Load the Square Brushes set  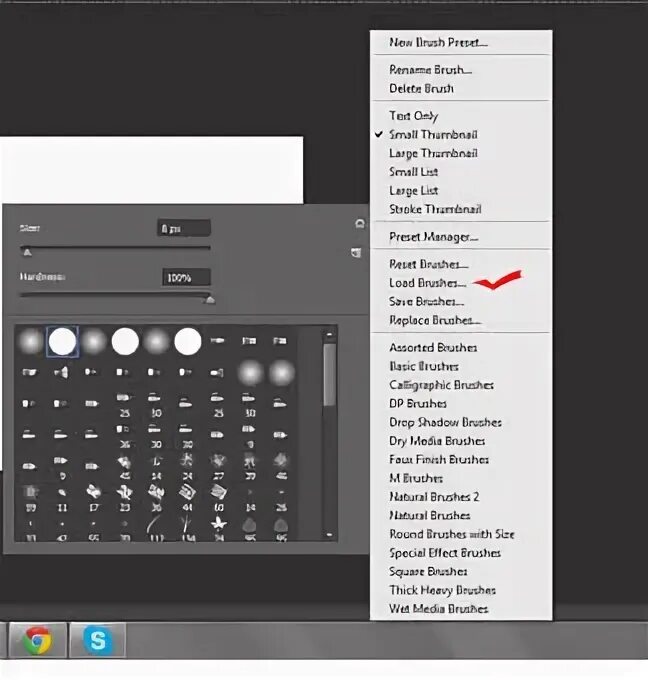click(x=428, y=571)
